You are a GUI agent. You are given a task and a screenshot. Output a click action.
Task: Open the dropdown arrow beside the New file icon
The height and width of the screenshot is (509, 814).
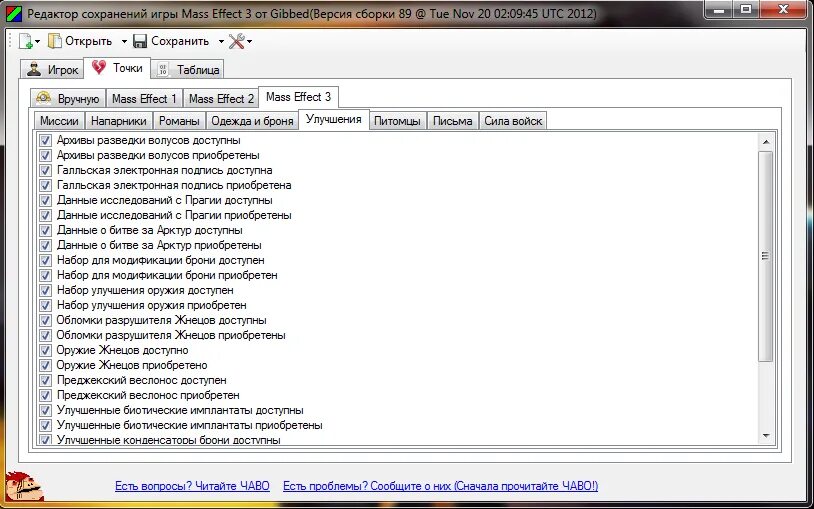[37, 42]
